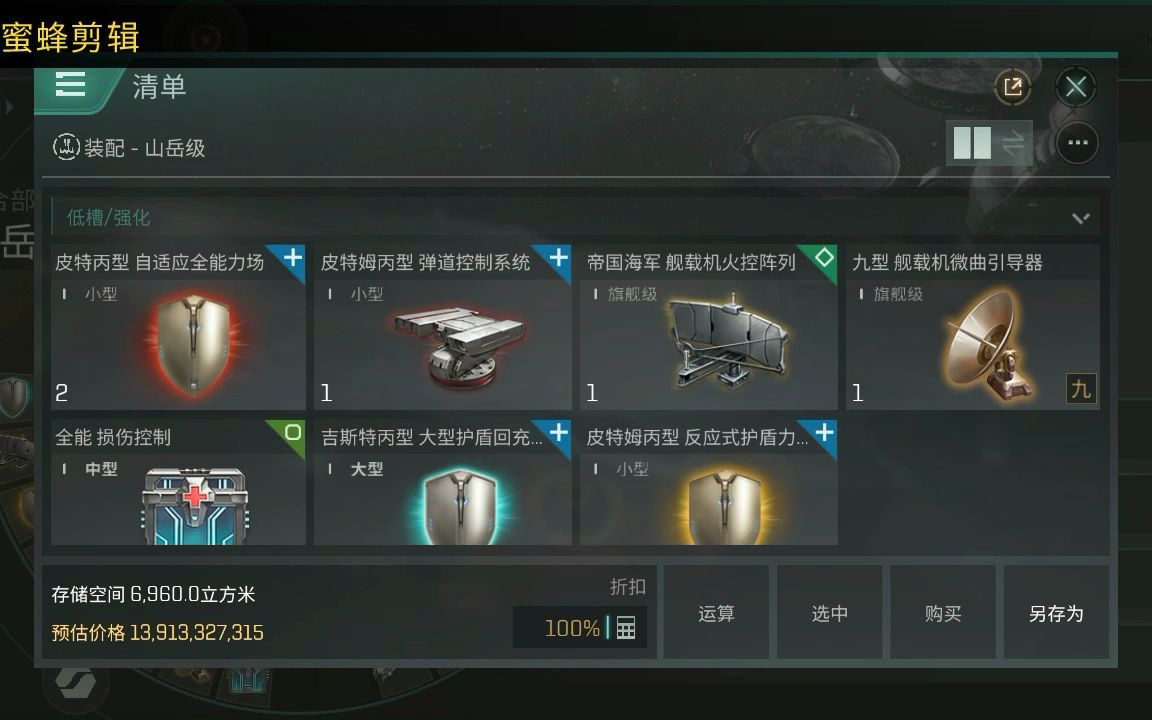Toggle the swap arrows view button
This screenshot has height=720, width=1152.
tap(1013, 143)
